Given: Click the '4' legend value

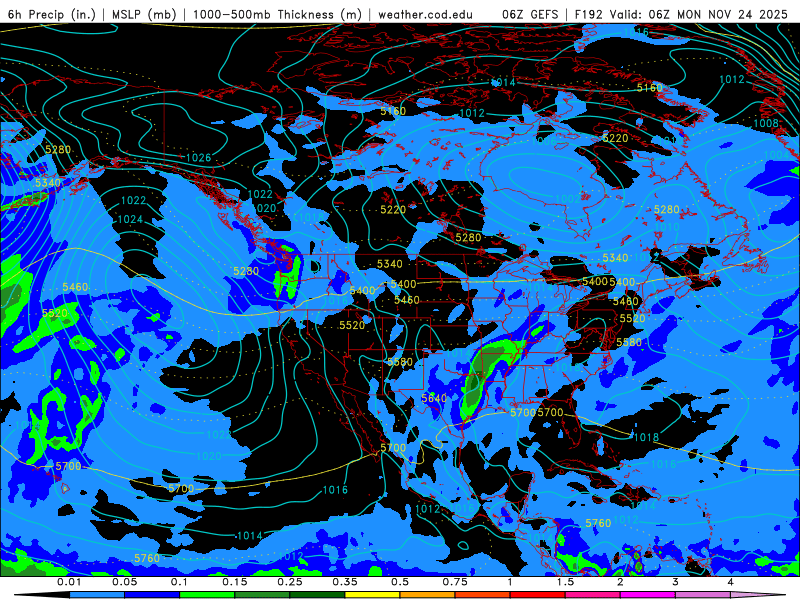Looking at the screenshot, I should [731, 582].
